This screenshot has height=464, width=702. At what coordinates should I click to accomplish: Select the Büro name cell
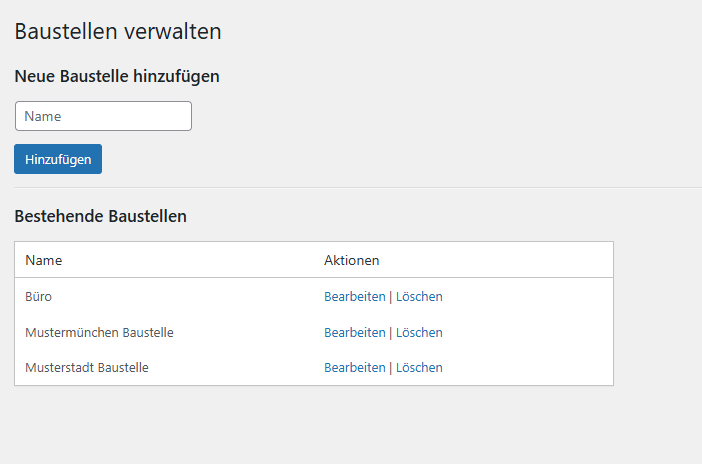[39, 296]
